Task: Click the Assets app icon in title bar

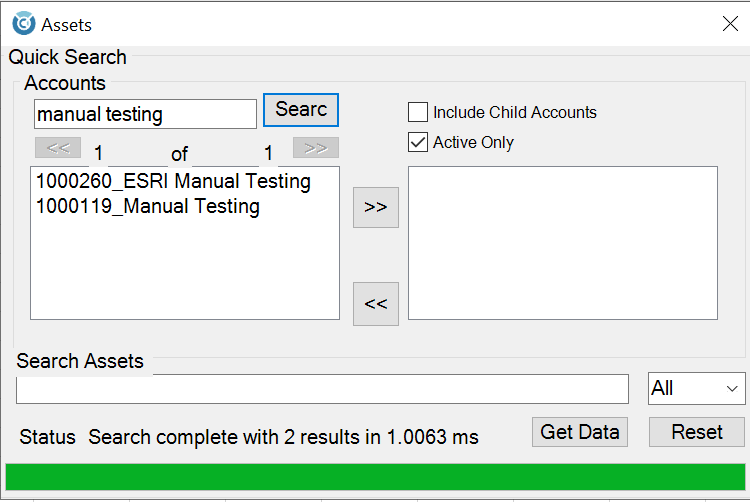Action: (x=23, y=23)
